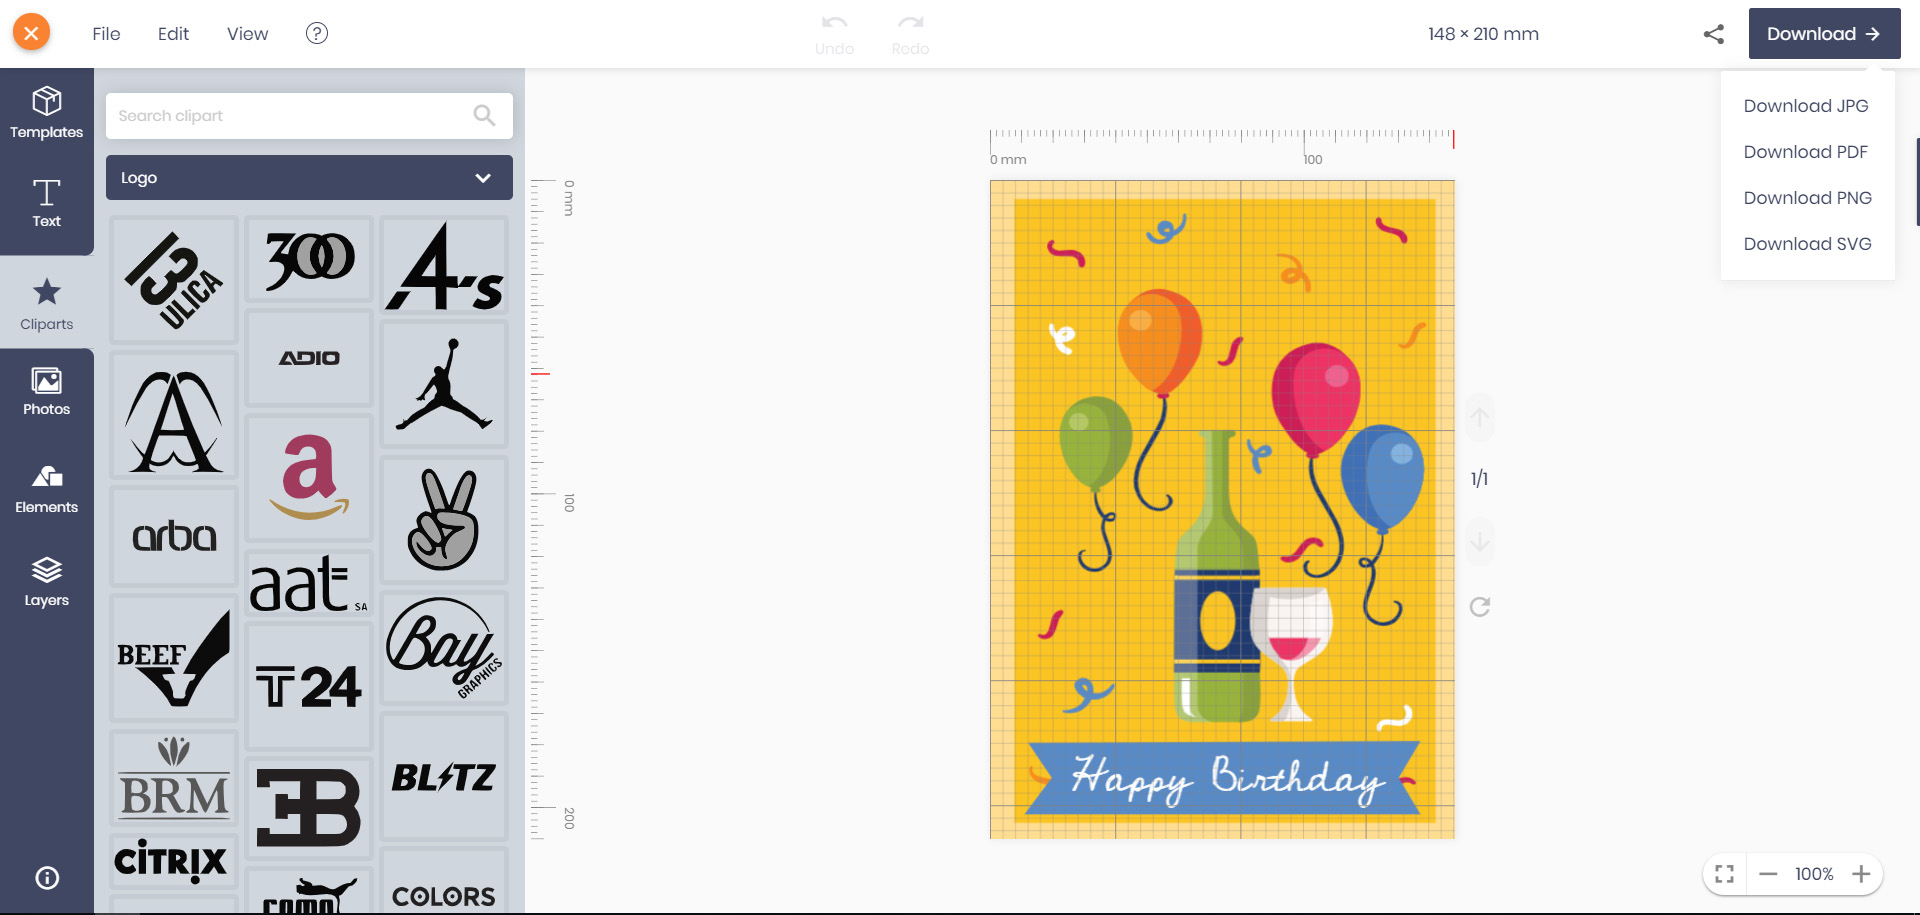Download the design as PDF
This screenshot has height=915, width=1920.
1806,151
